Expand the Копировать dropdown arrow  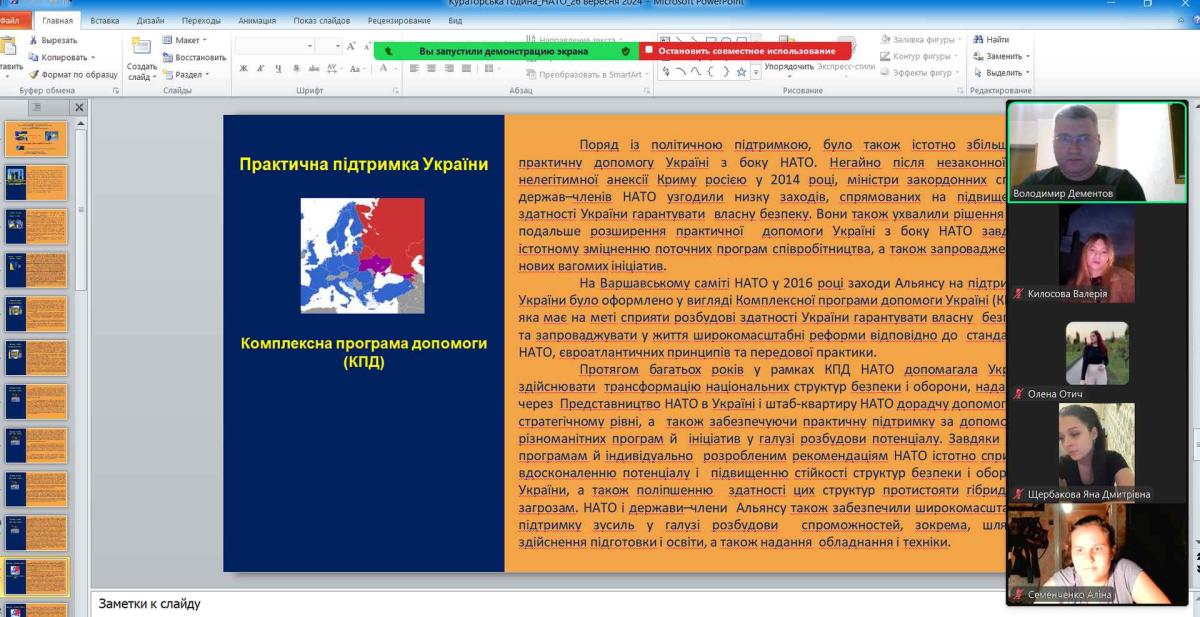point(92,58)
